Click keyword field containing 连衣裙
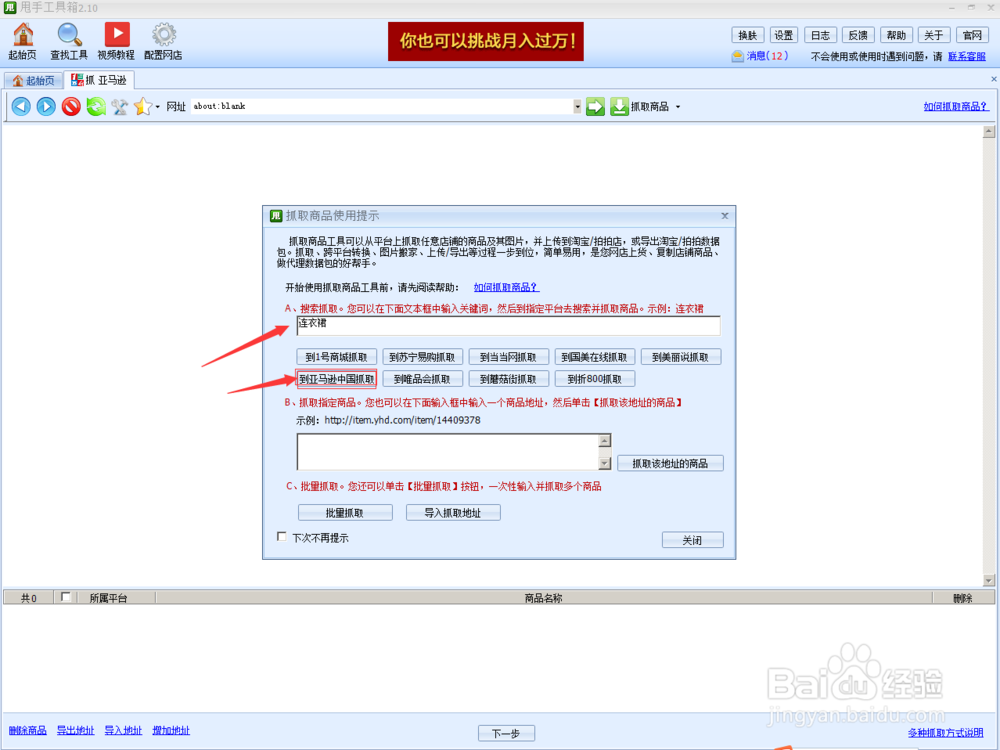 508,325
